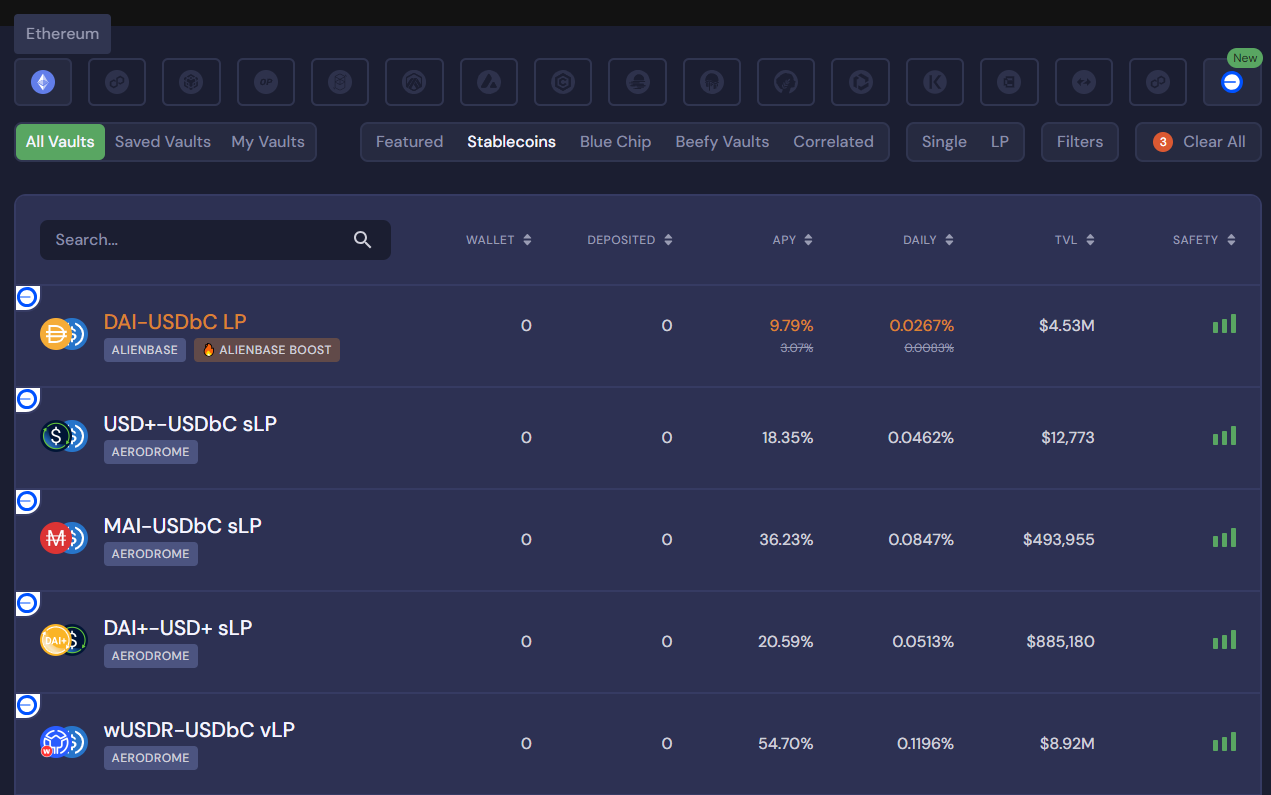1271x795 pixels.
Task: Click the search magnifier icon
Action: coord(362,240)
